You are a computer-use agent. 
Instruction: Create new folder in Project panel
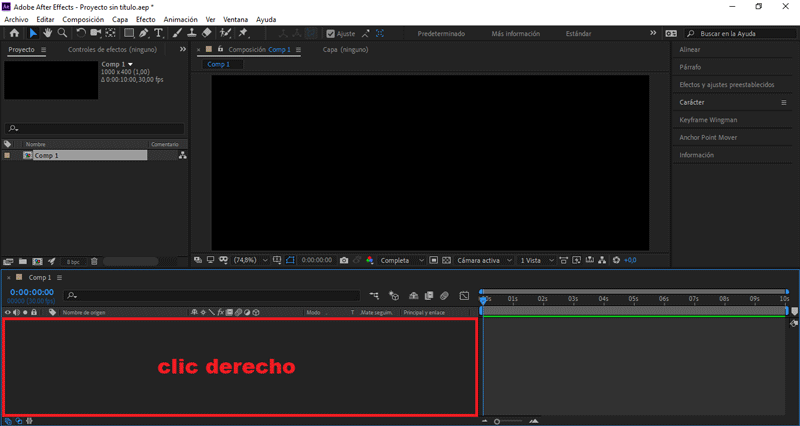click(x=22, y=262)
